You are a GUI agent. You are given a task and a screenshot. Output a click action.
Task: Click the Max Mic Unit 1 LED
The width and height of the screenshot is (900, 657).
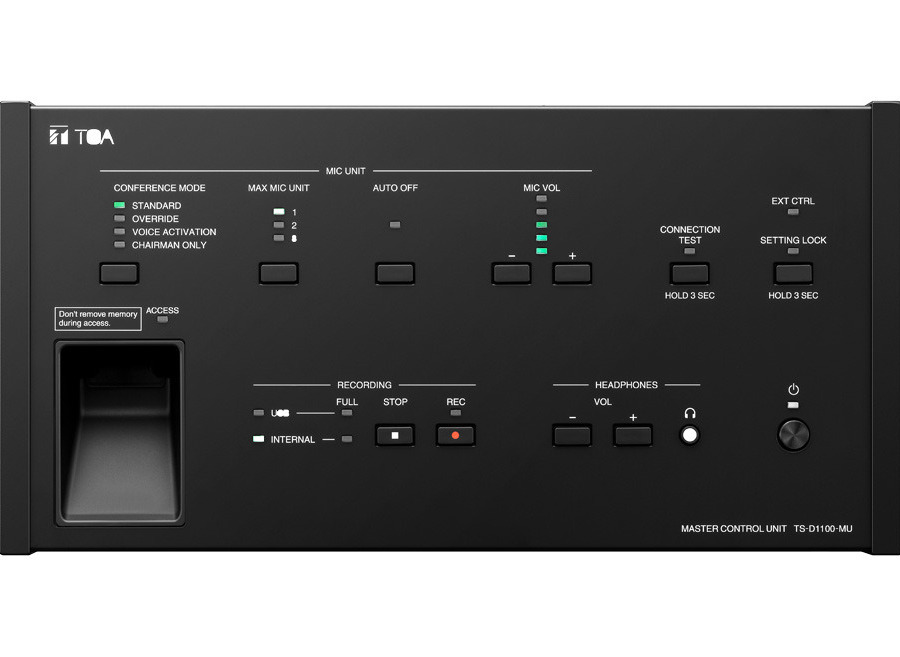click(279, 212)
